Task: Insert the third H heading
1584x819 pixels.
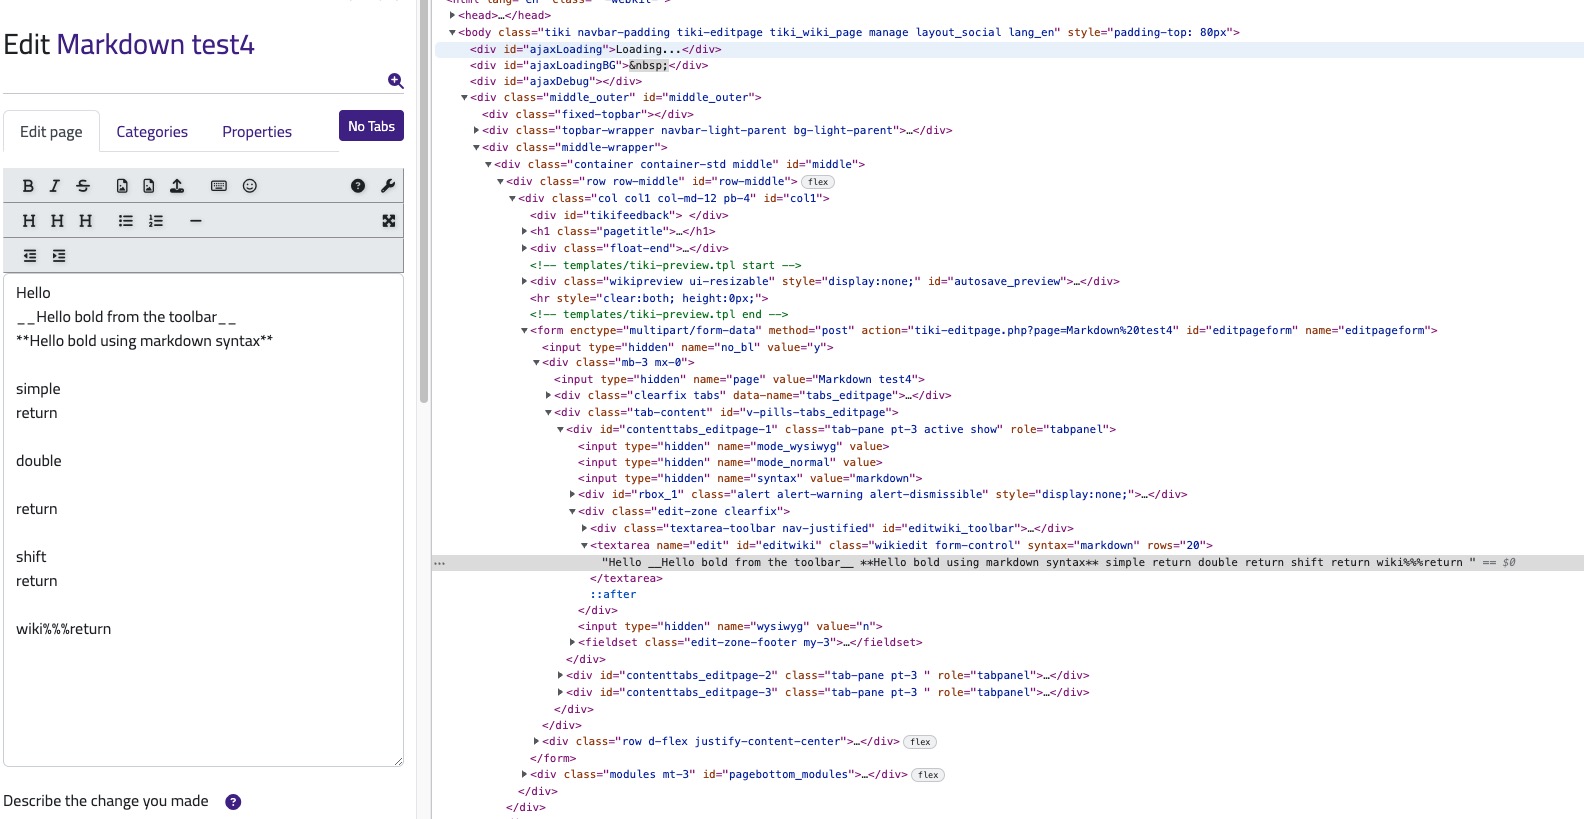Action: (86, 221)
